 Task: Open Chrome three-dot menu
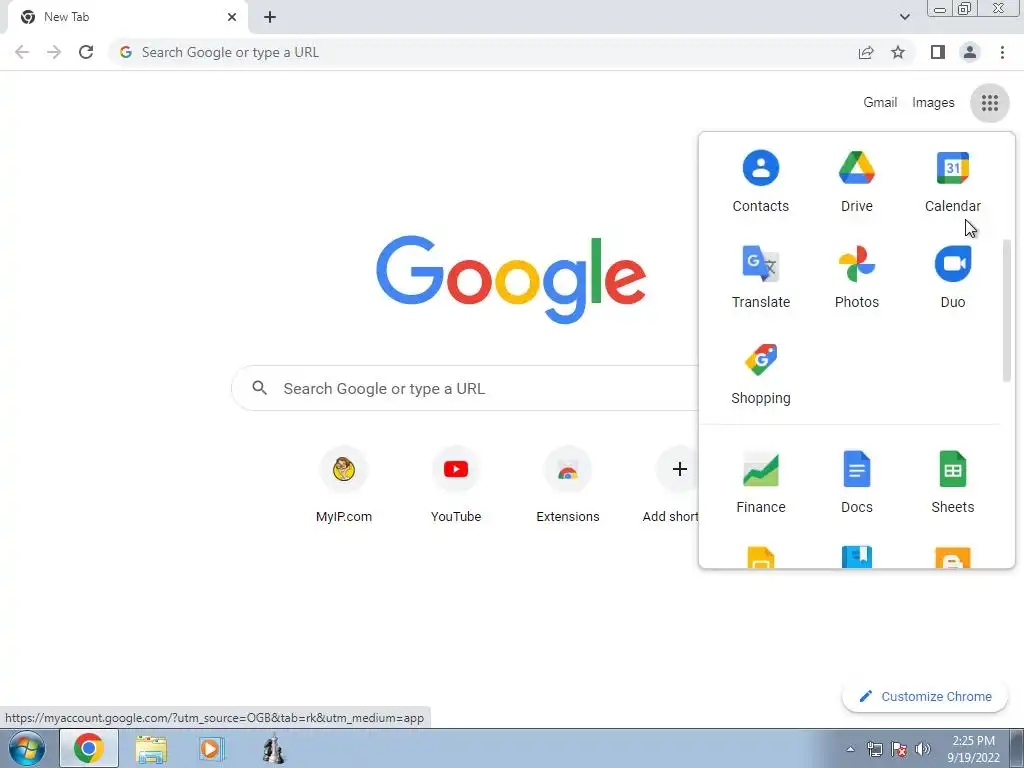(1002, 52)
